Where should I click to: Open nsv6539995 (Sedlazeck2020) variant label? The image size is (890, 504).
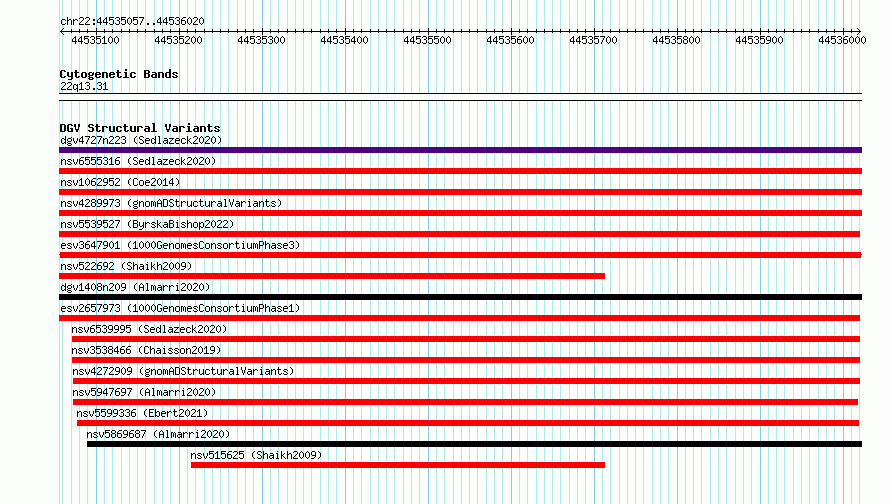tap(149, 329)
